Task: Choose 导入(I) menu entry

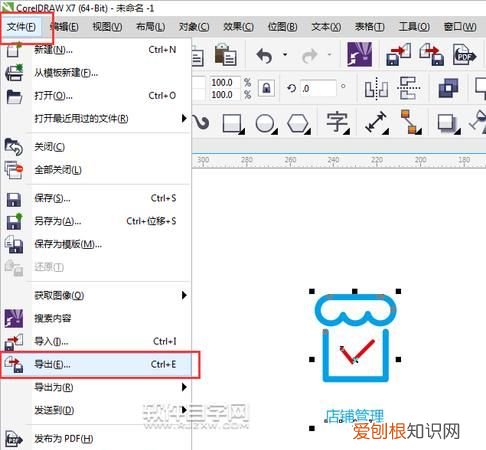Action: pyautogui.click(x=97, y=341)
